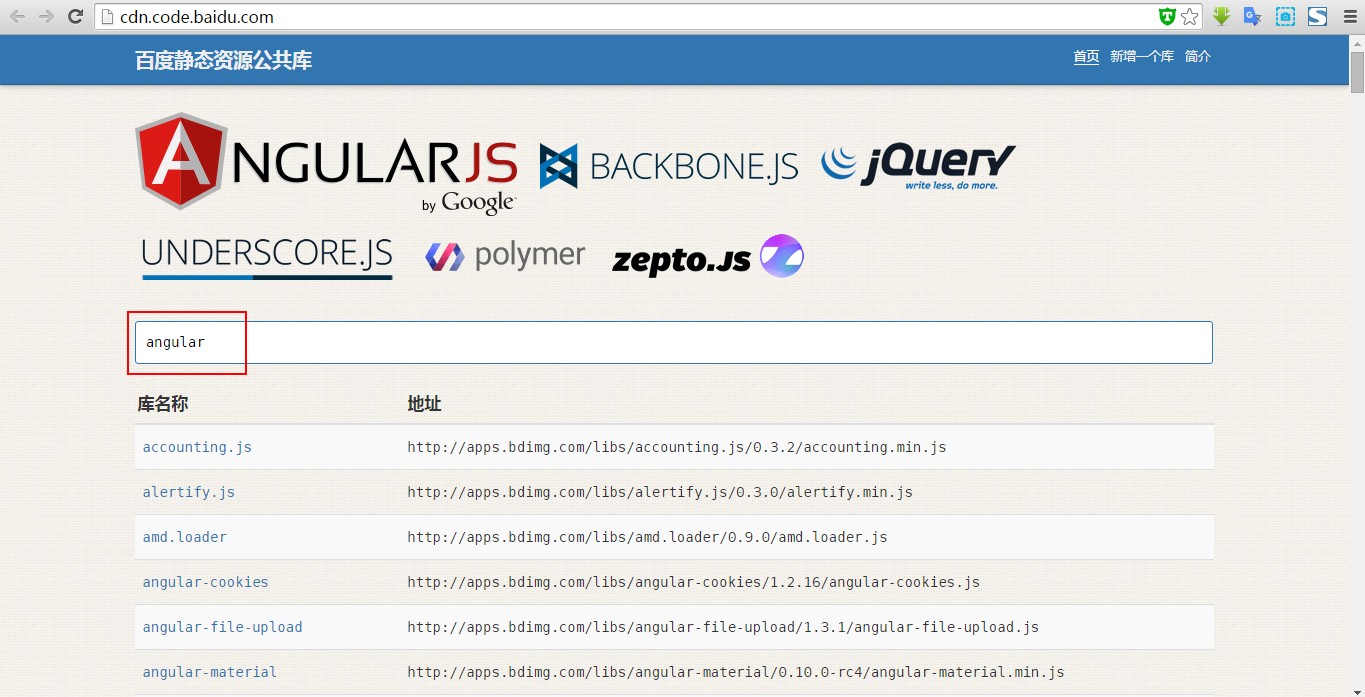
Task: Click the angular-file-upload.js URL text
Action: 723,627
